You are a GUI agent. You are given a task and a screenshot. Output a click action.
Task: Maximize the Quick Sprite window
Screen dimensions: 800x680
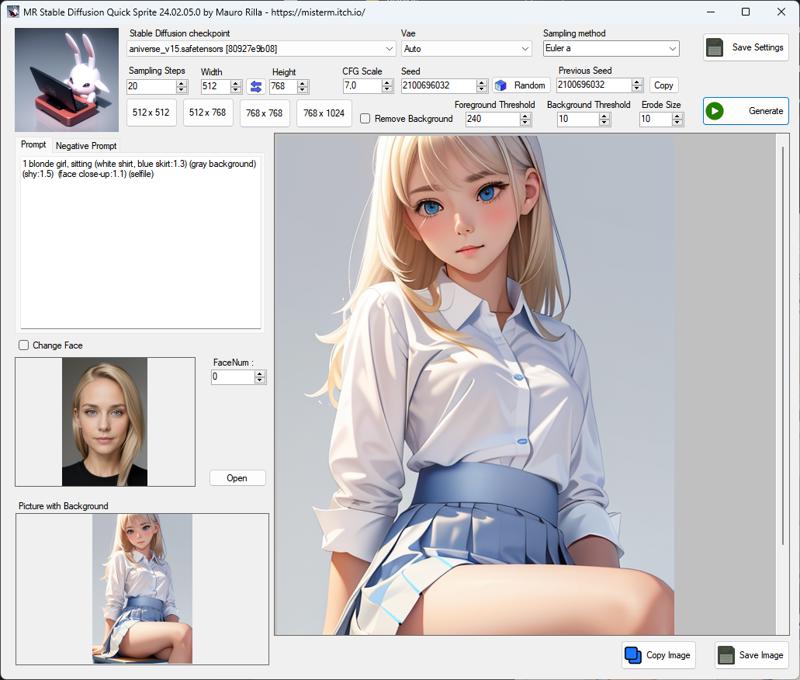(x=745, y=12)
